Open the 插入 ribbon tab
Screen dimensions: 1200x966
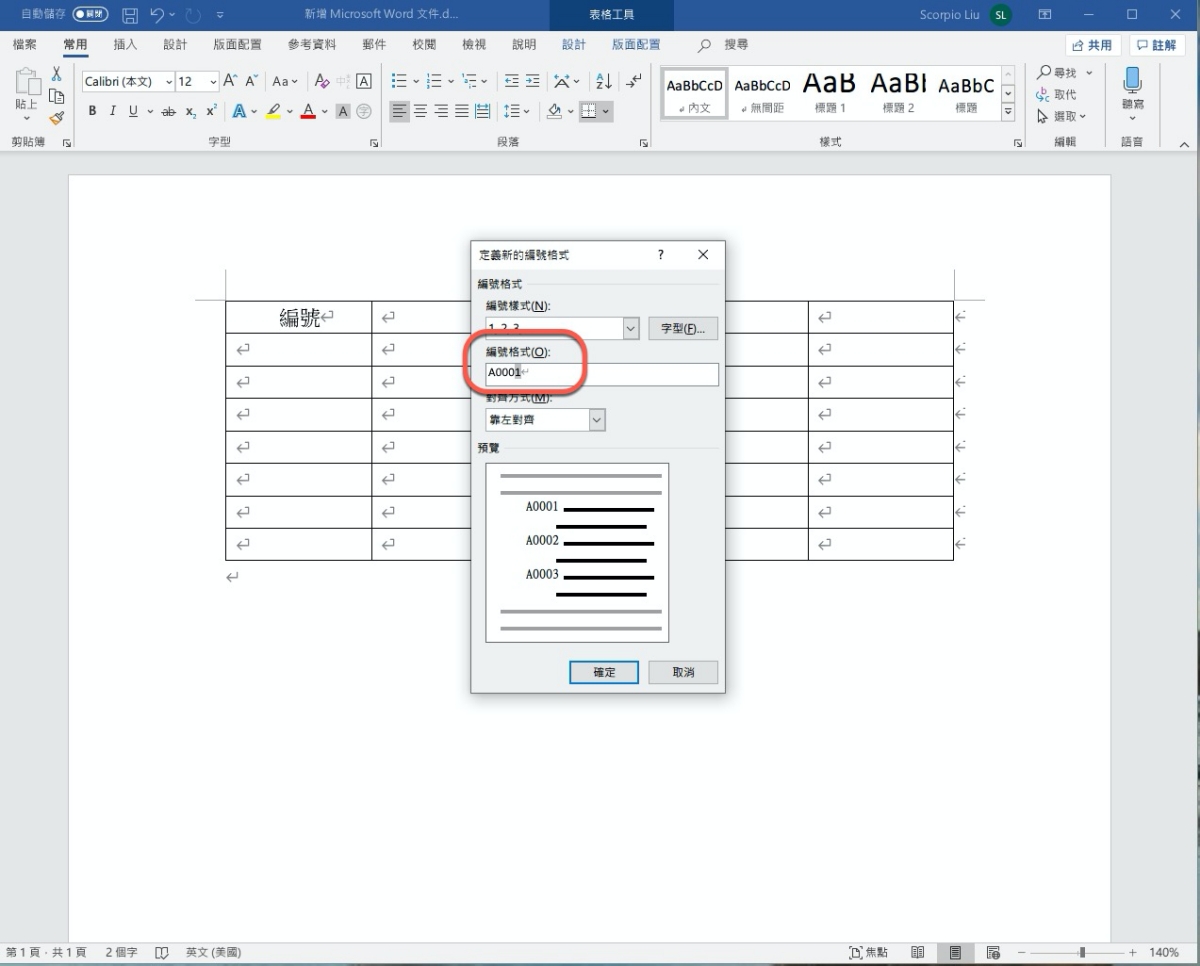click(x=125, y=45)
